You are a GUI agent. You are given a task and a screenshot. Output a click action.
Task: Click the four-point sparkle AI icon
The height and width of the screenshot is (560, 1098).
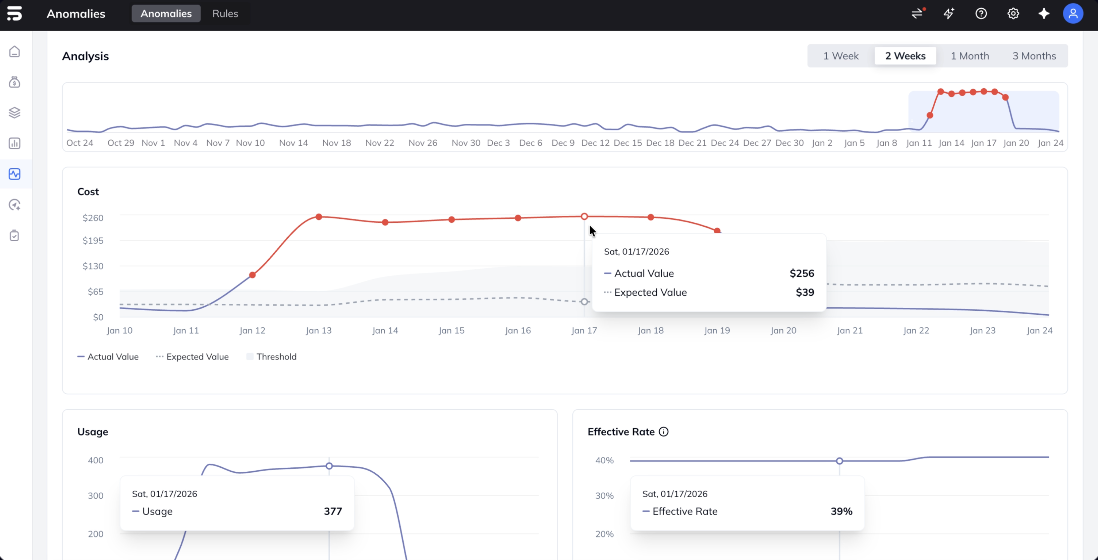click(x=1044, y=14)
